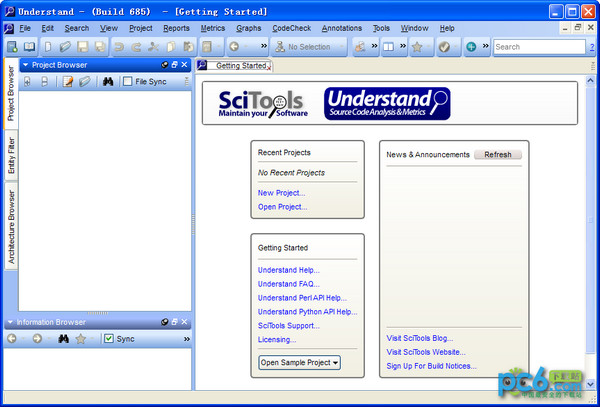
Task: Open the CodeCheck menu
Action: [x=292, y=28]
